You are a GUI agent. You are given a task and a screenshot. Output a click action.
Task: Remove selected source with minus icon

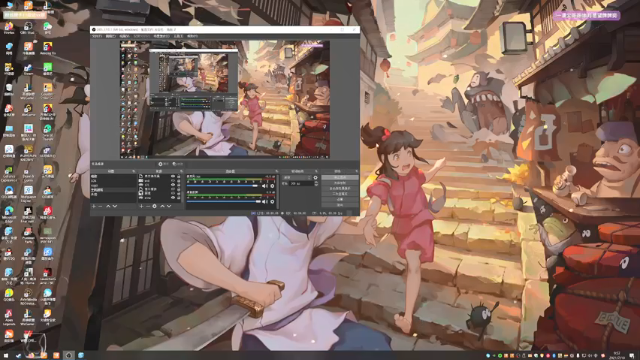click(148, 206)
